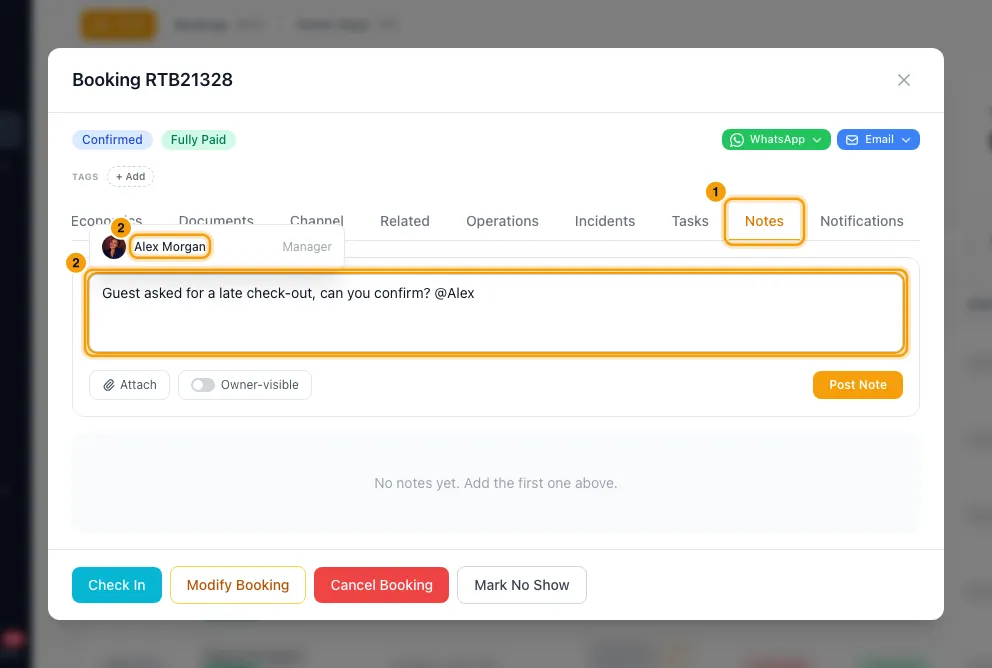Click inside the note text area
This screenshot has height=668, width=992.
(x=496, y=312)
